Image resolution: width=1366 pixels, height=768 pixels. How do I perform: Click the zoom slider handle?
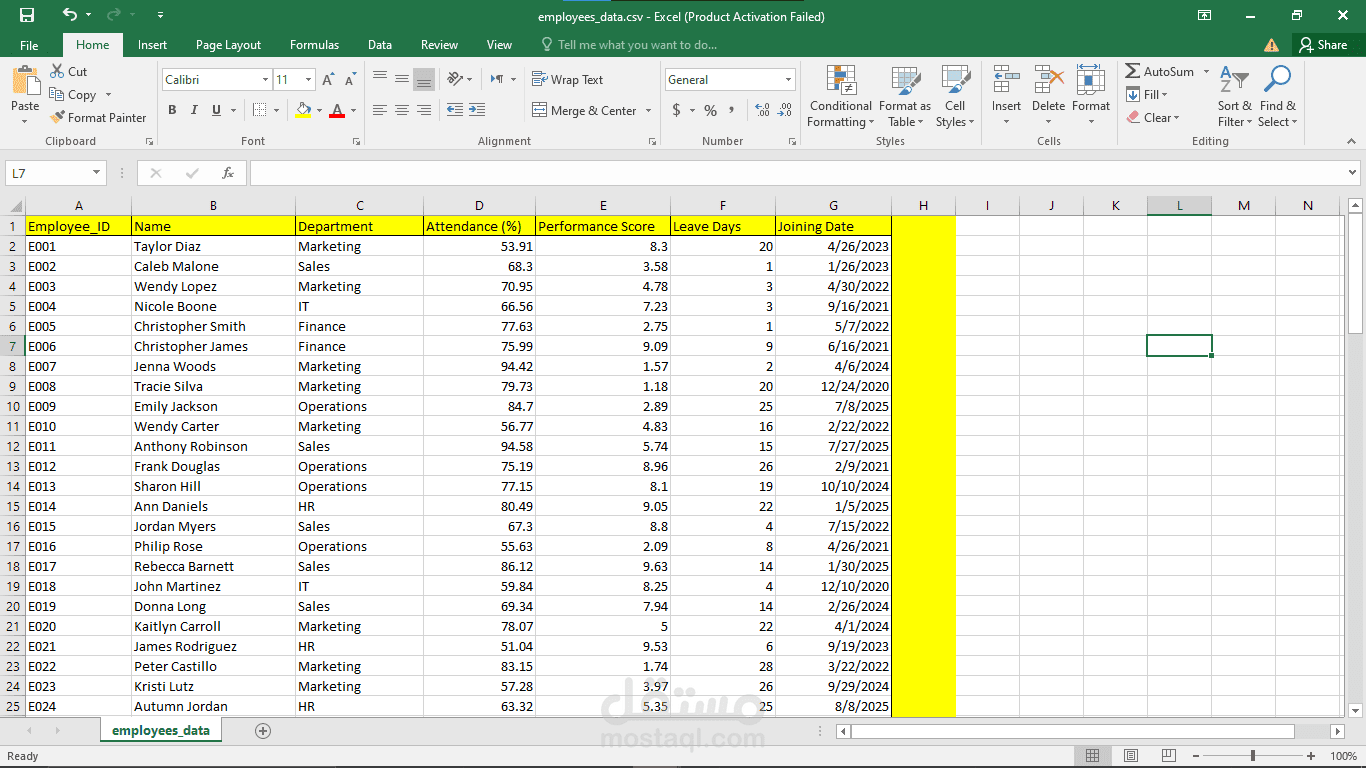(1253, 756)
